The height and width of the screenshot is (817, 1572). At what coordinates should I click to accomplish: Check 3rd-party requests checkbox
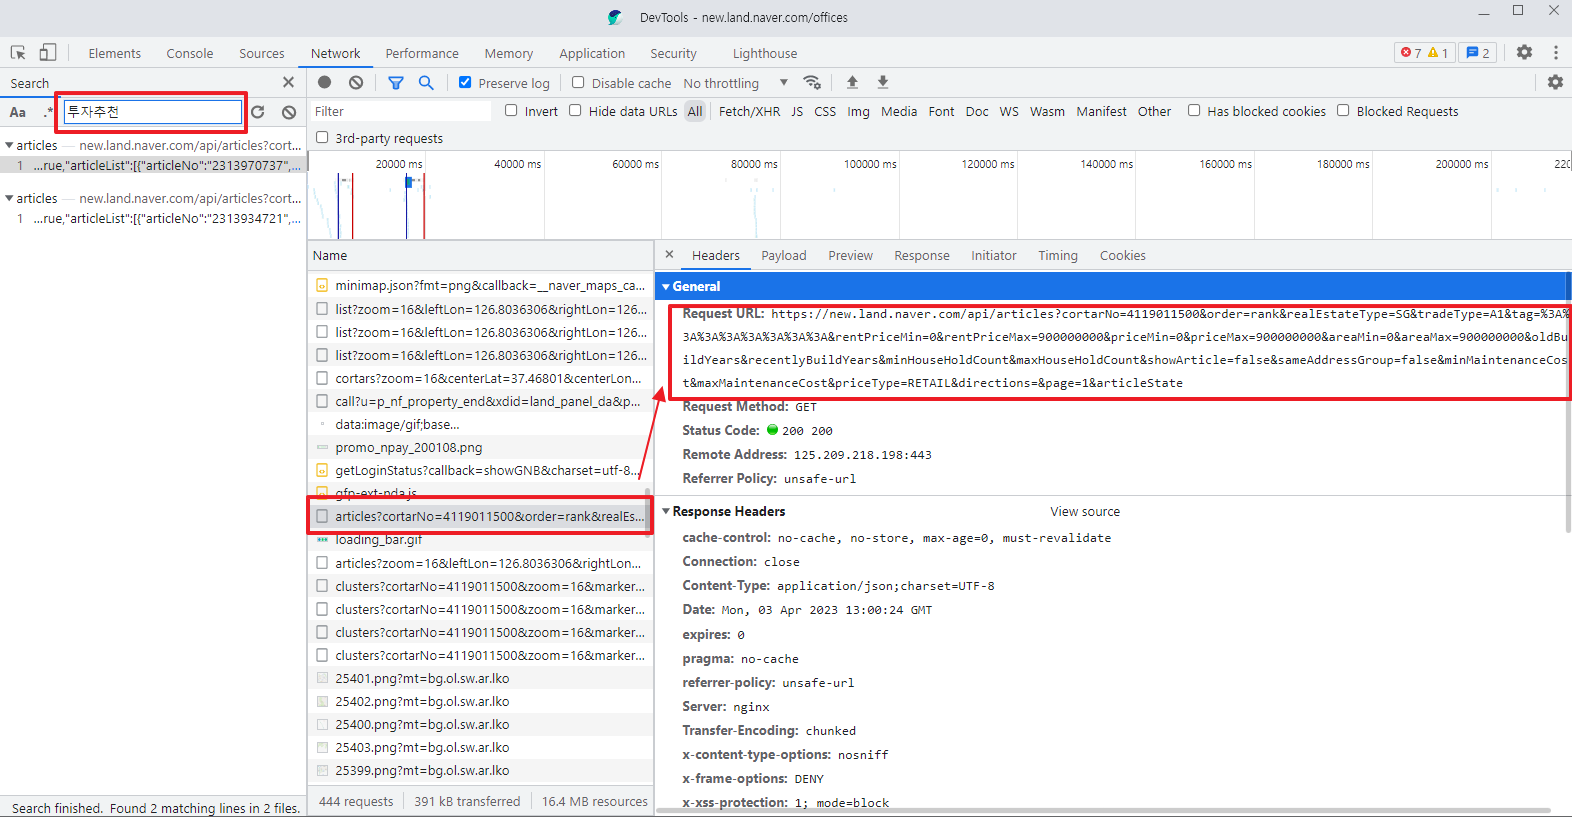click(322, 138)
